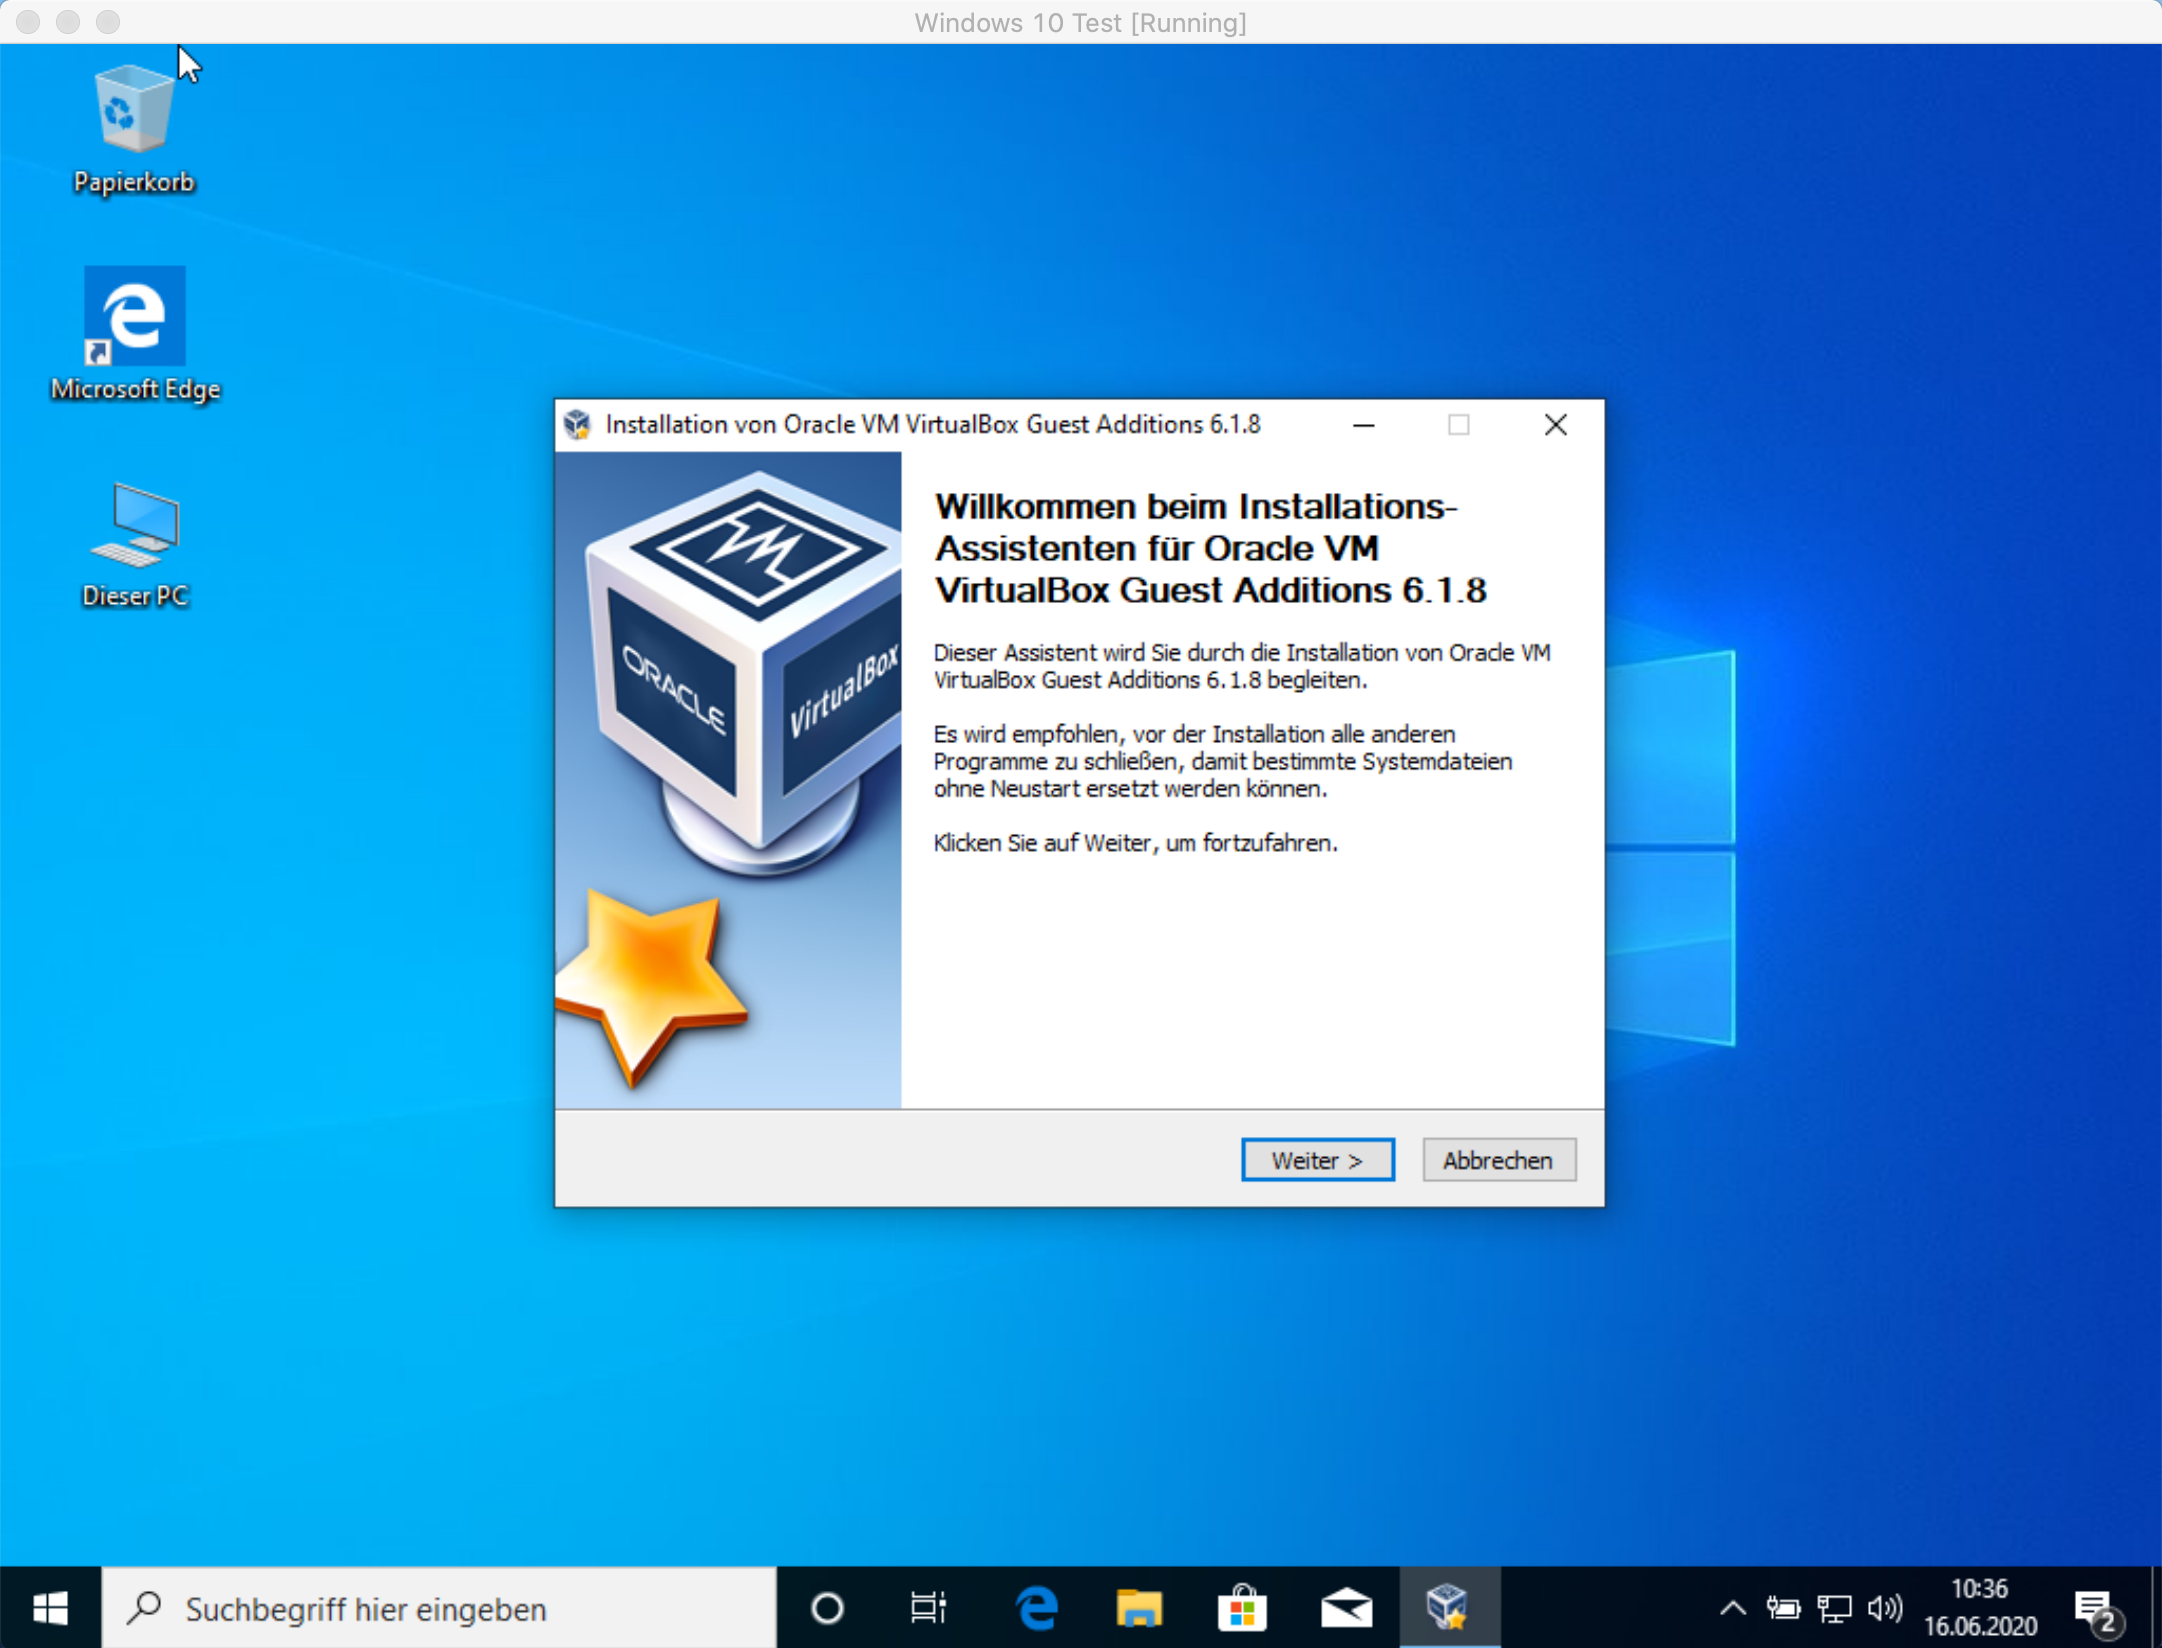Click the installer title bar VirtualBox icon

(x=578, y=425)
